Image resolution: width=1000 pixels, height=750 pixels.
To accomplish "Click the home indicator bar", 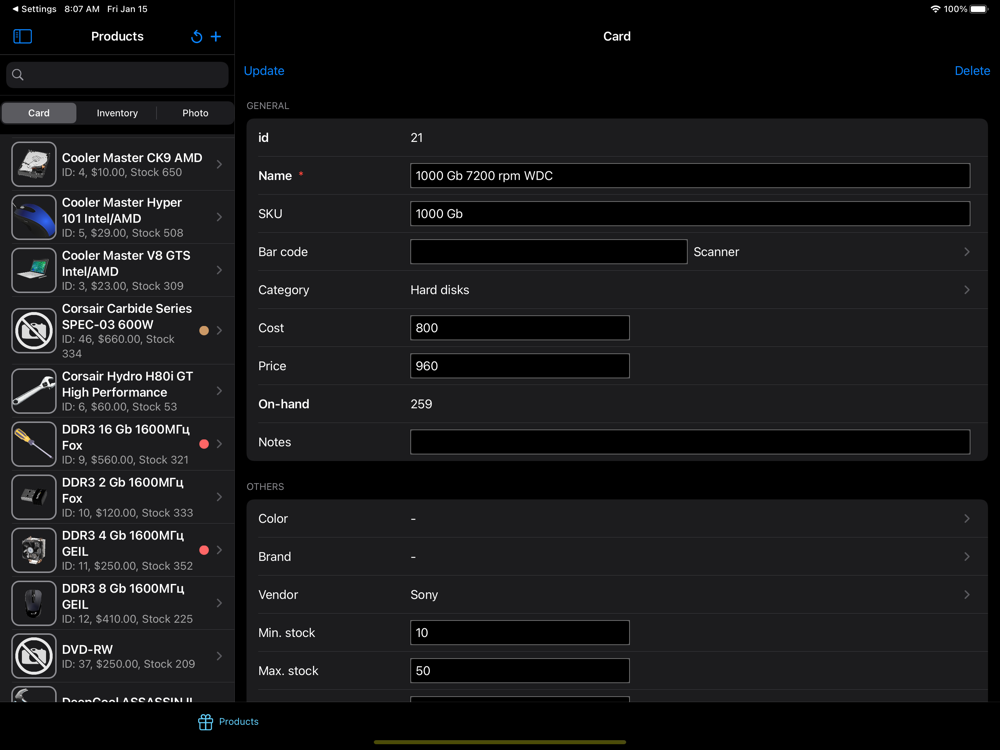I will 499,742.
